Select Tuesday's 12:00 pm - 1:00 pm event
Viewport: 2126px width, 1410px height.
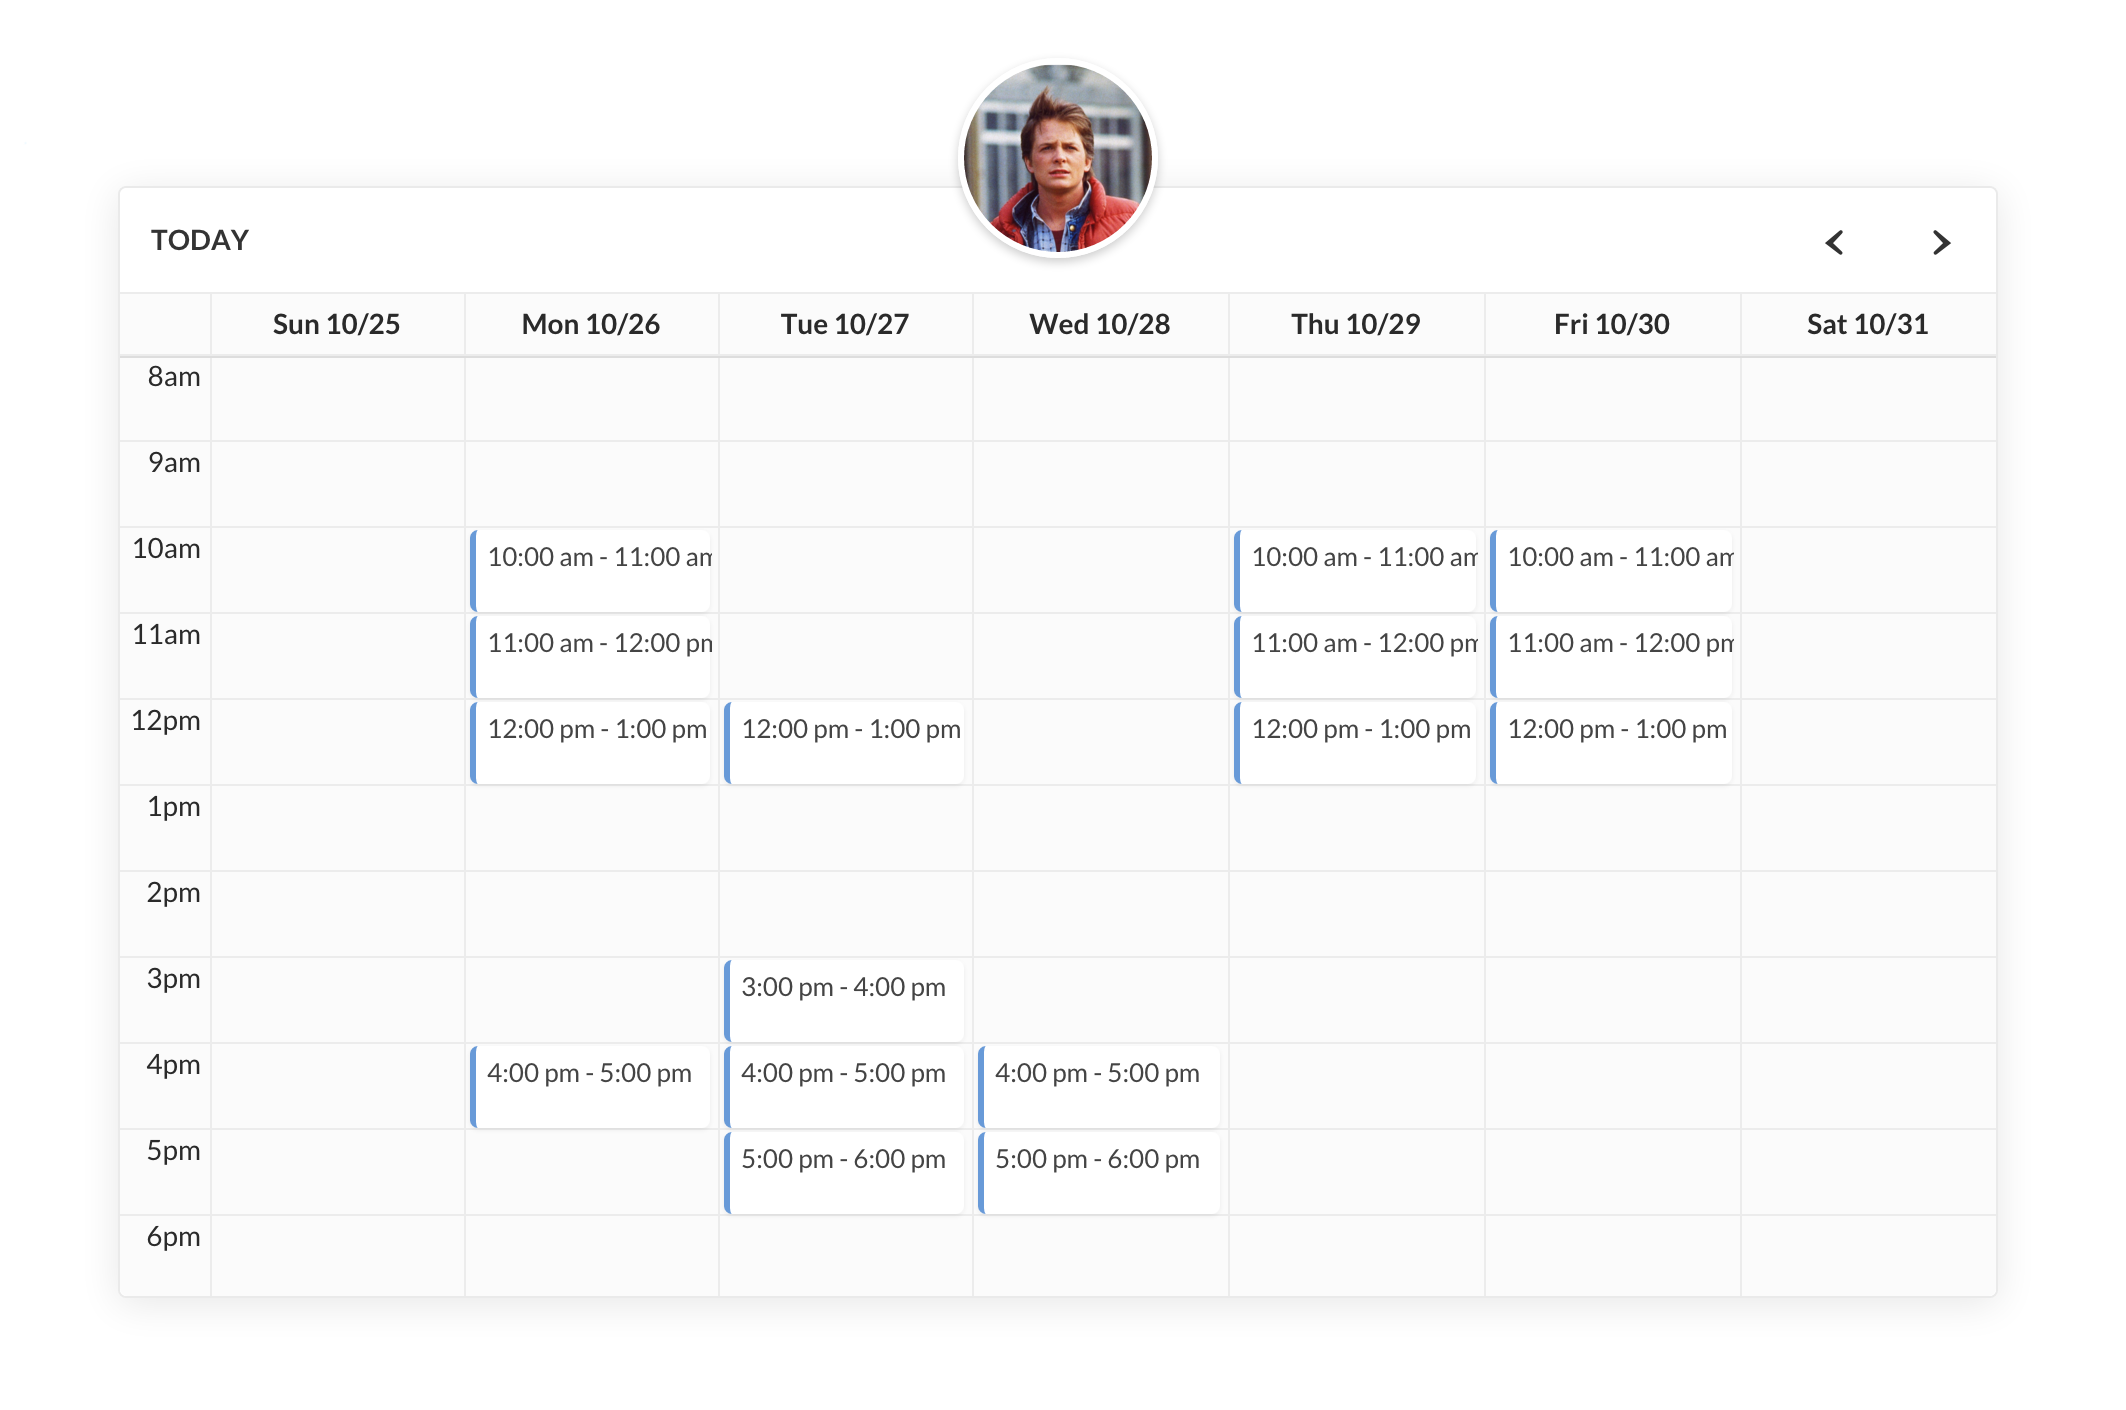[x=846, y=742]
